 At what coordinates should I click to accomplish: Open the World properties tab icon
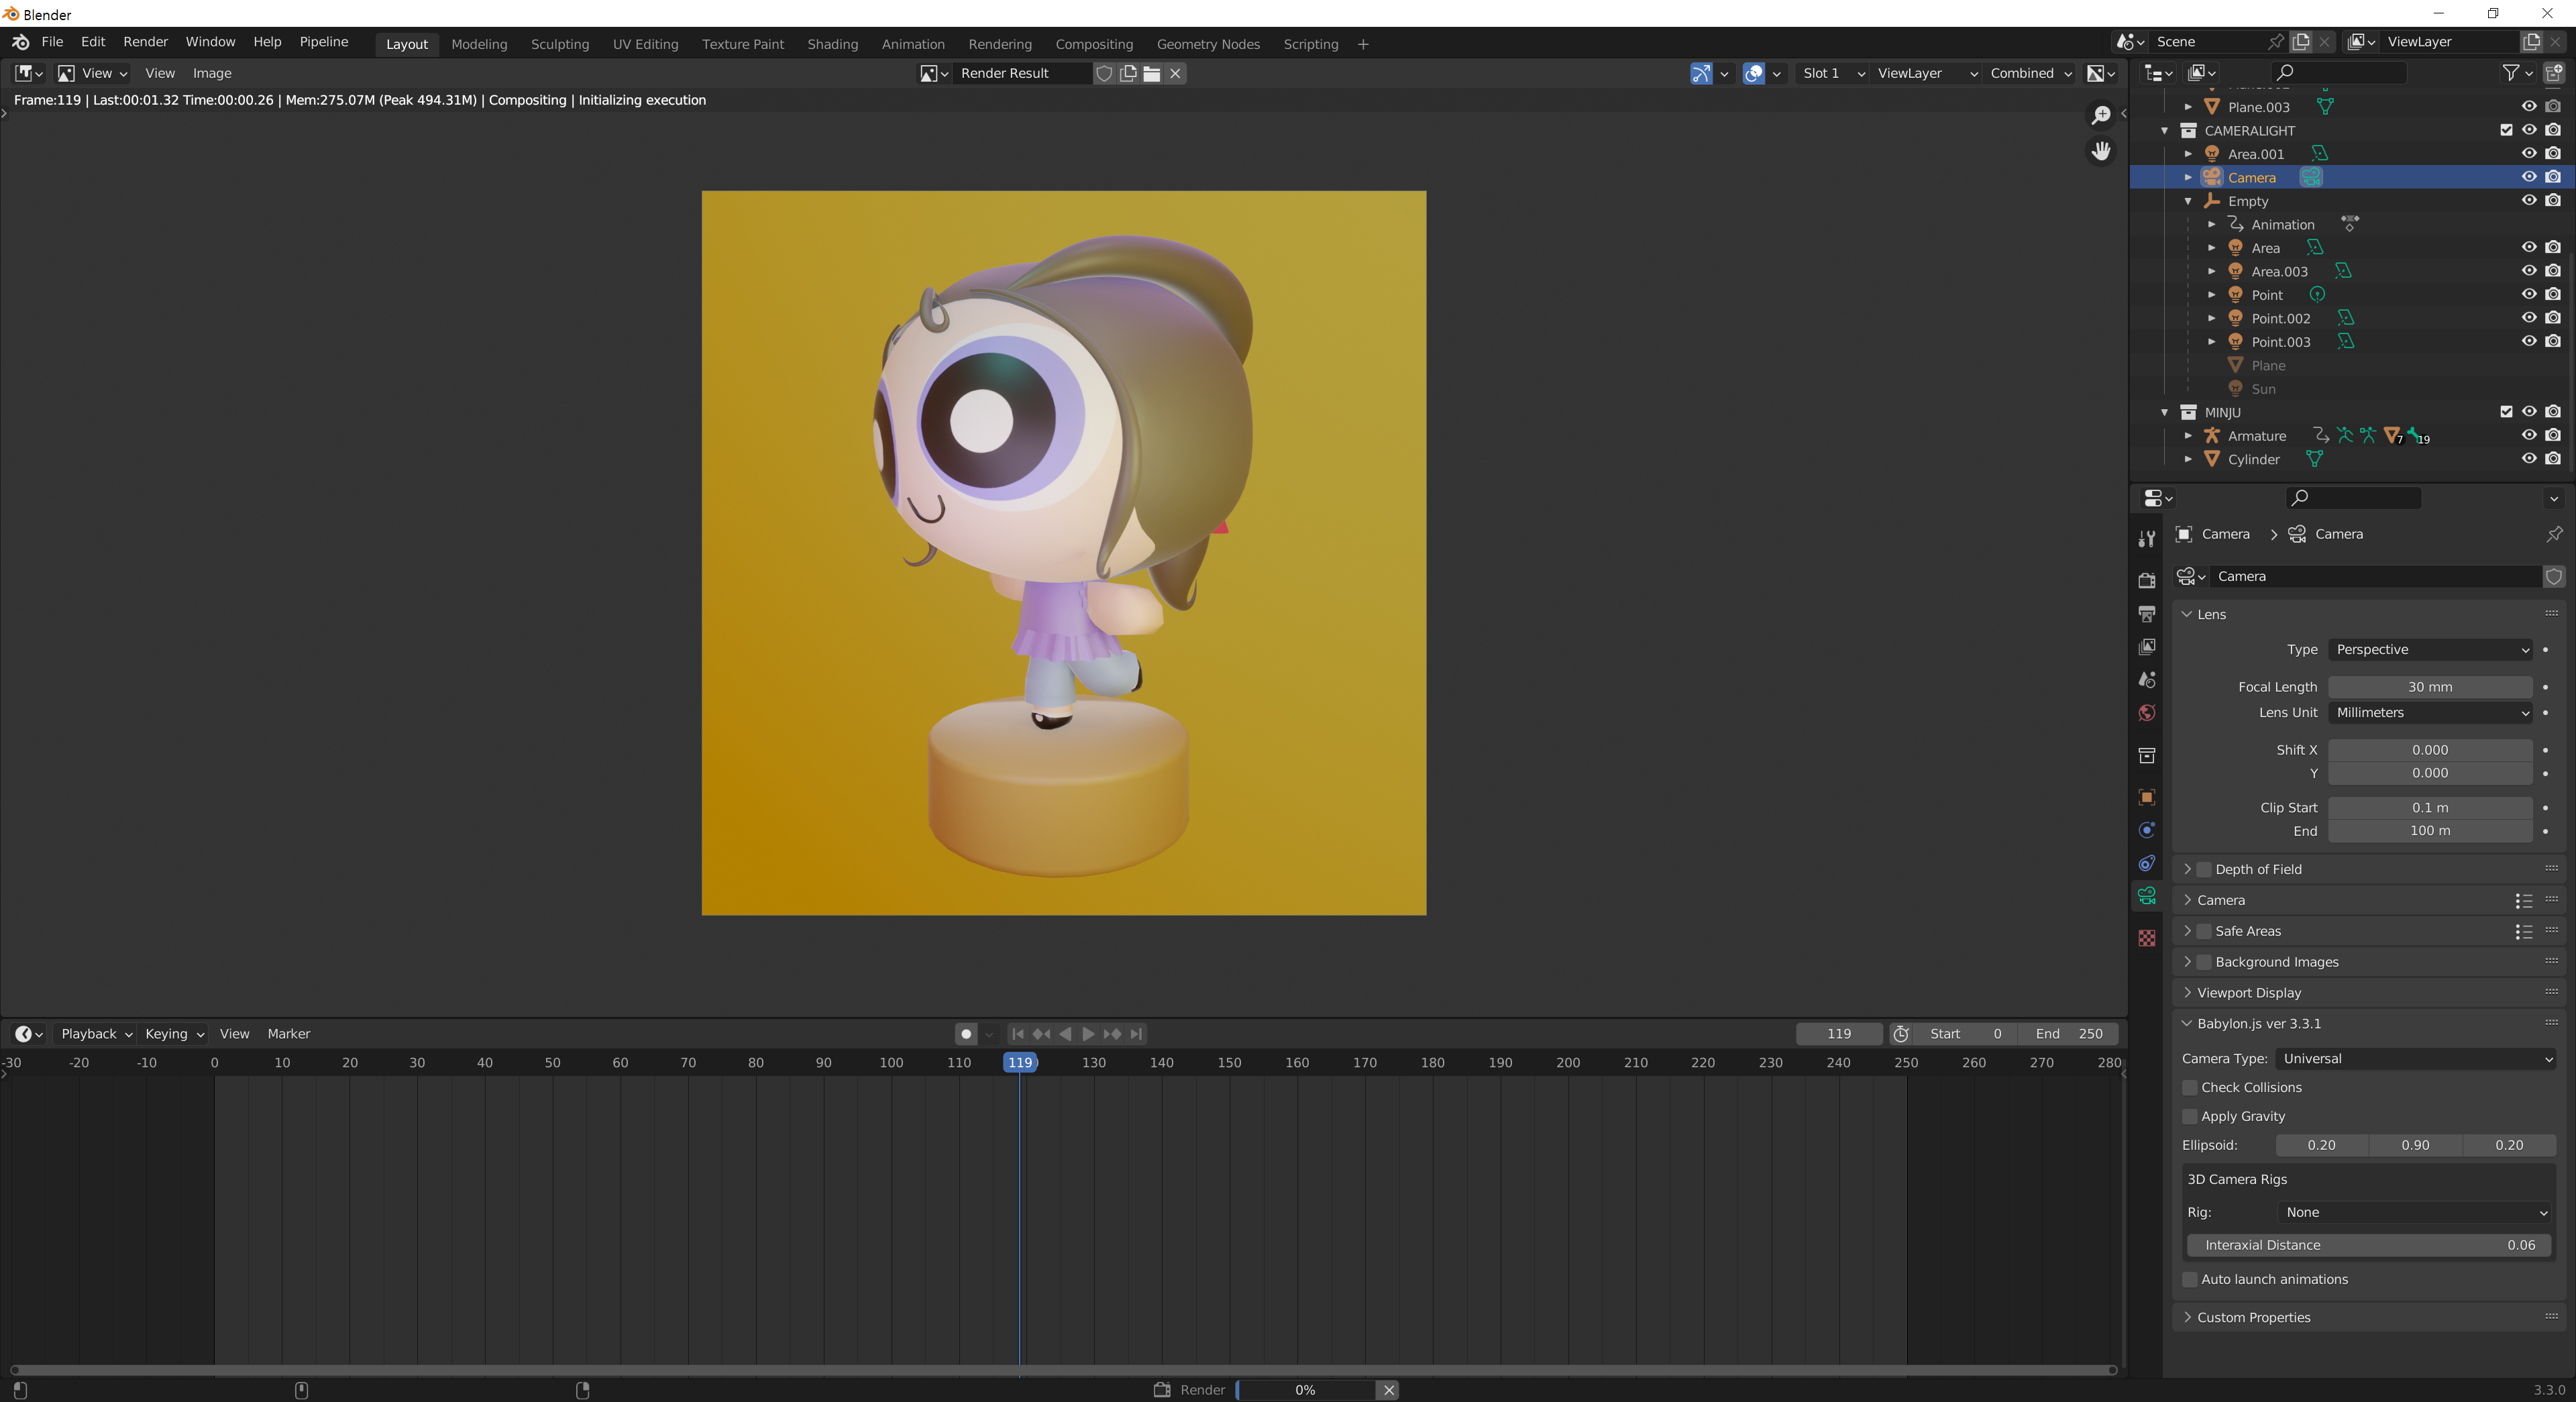coord(2146,713)
